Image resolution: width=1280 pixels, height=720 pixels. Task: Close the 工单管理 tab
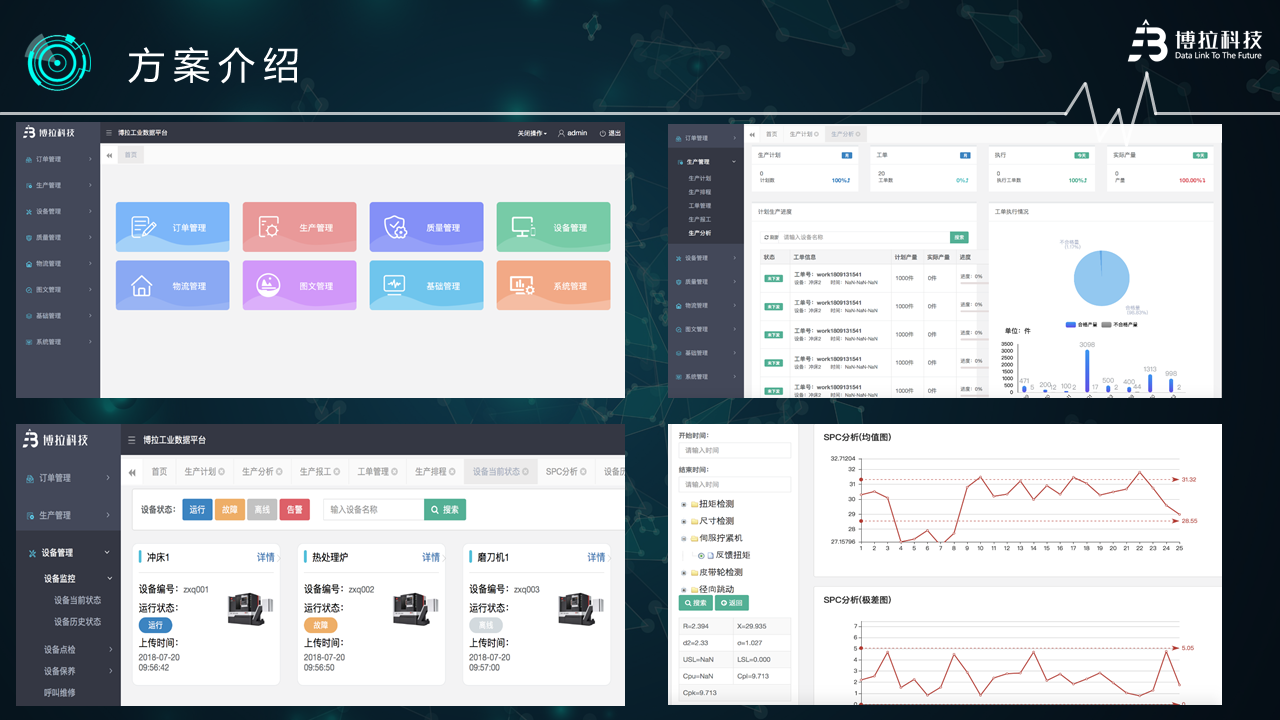pos(396,472)
